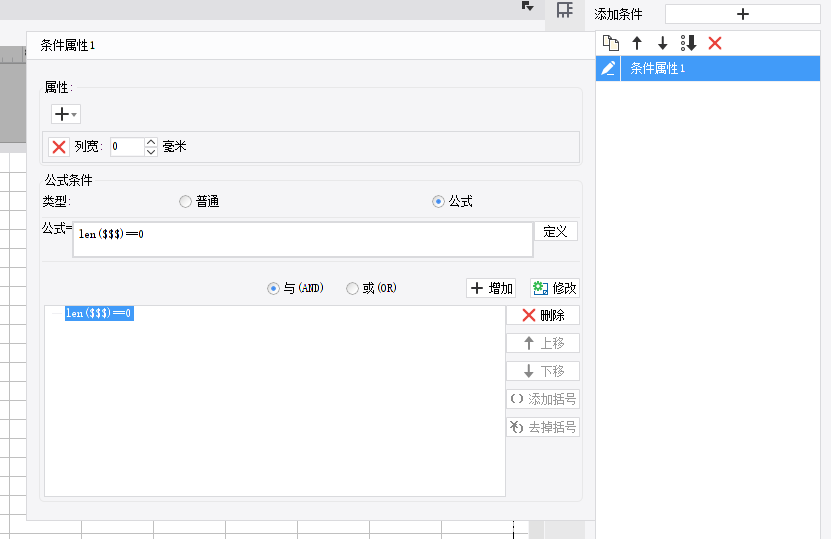Increase column width with up stepper arrow
Viewport: 831px width, 539px height.
pos(151,142)
